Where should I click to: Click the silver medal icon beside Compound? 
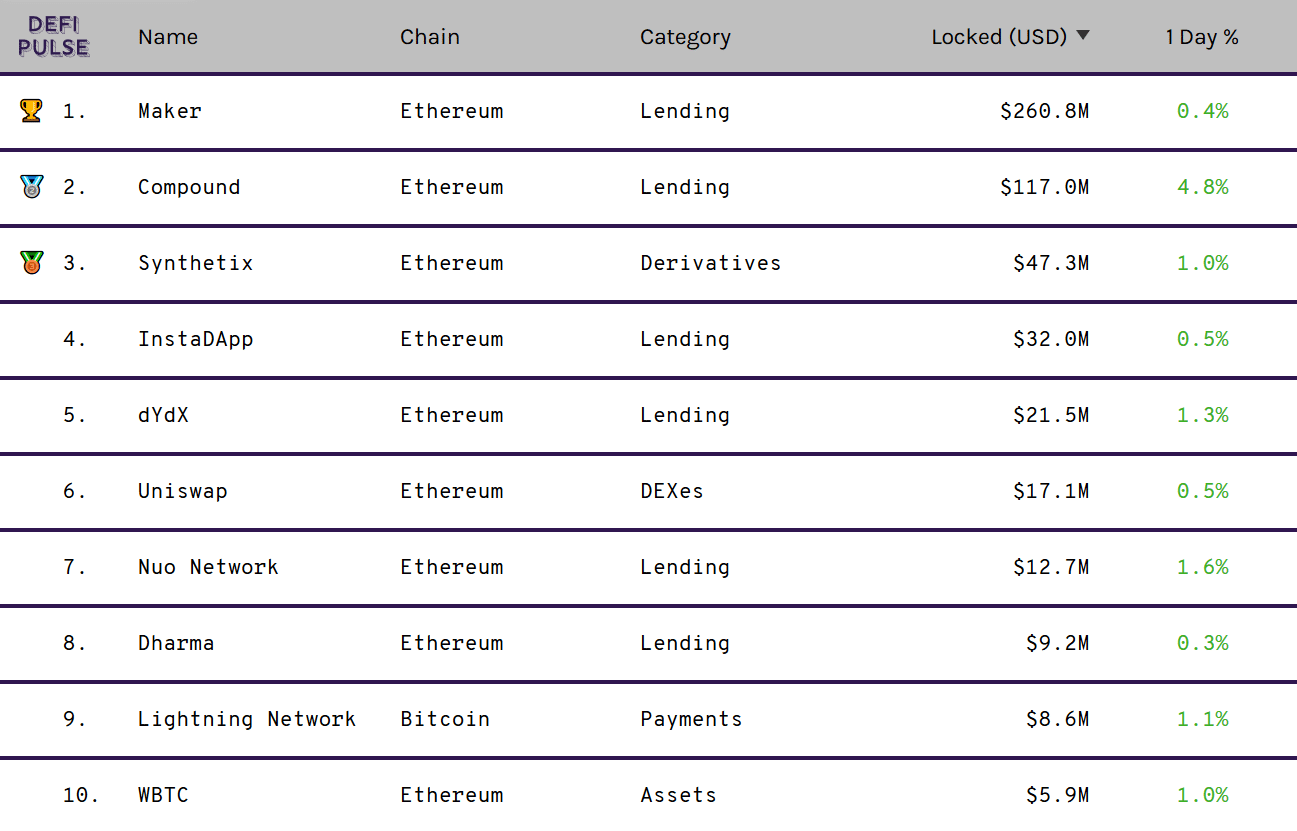coord(31,187)
